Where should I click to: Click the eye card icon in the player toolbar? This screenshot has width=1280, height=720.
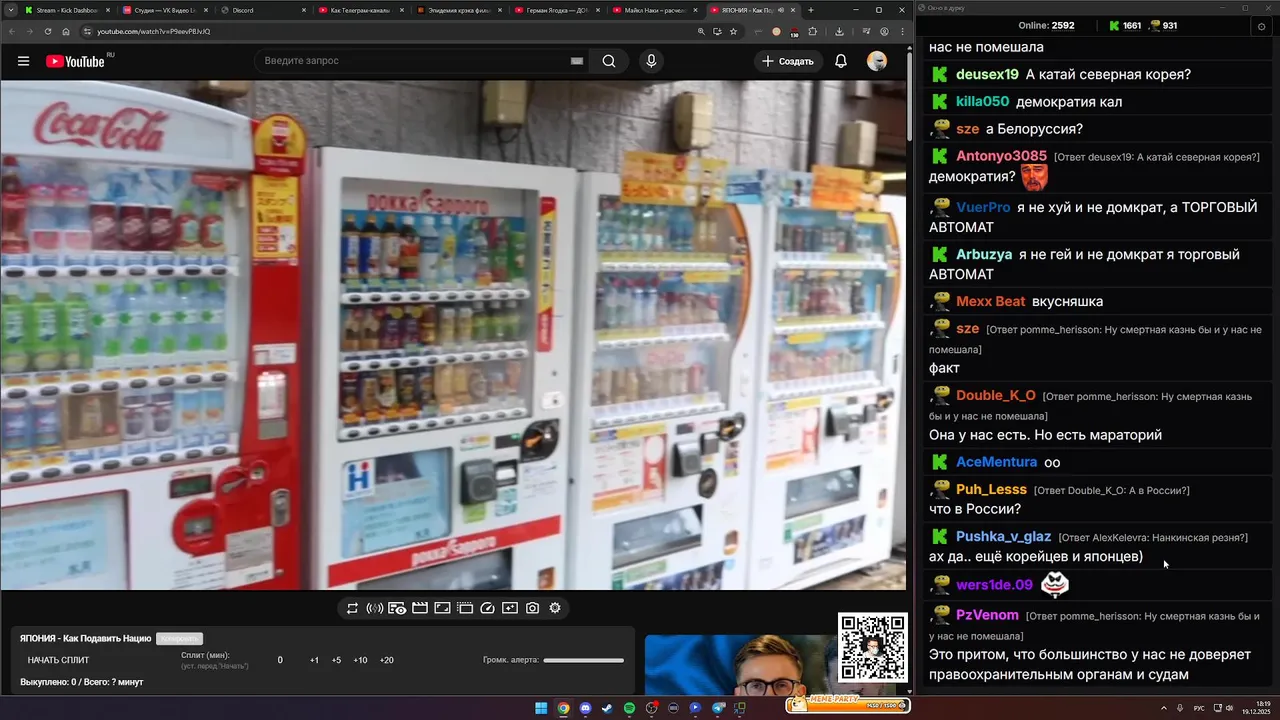coord(397,608)
